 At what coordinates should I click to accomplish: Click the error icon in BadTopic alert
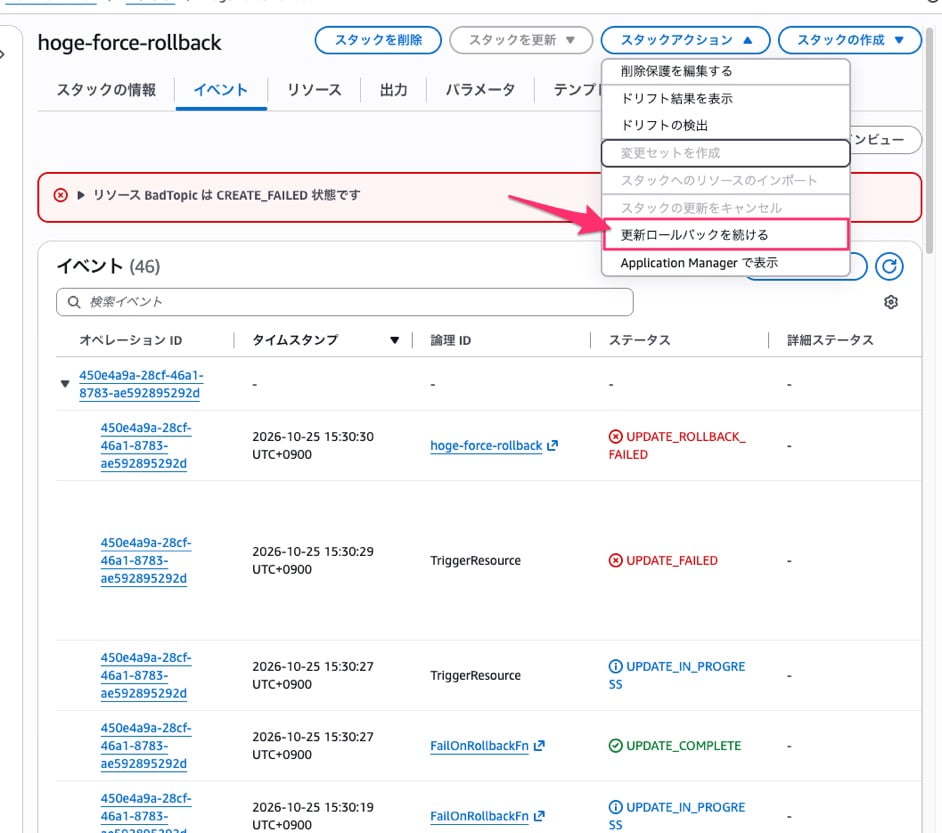click(x=61, y=195)
